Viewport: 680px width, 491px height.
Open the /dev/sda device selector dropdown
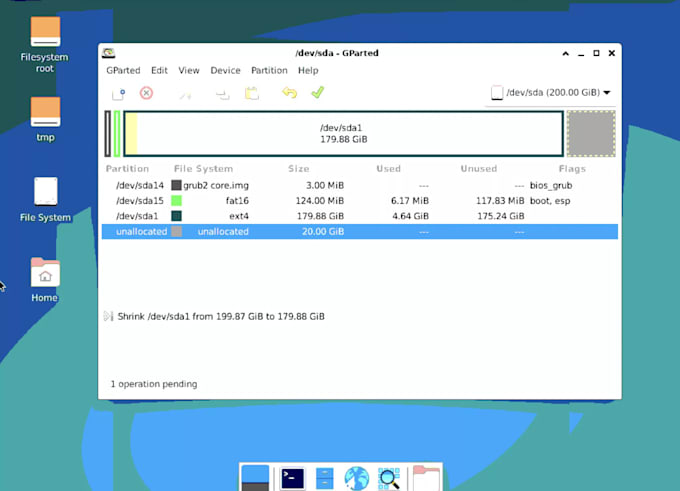pyautogui.click(x=551, y=93)
